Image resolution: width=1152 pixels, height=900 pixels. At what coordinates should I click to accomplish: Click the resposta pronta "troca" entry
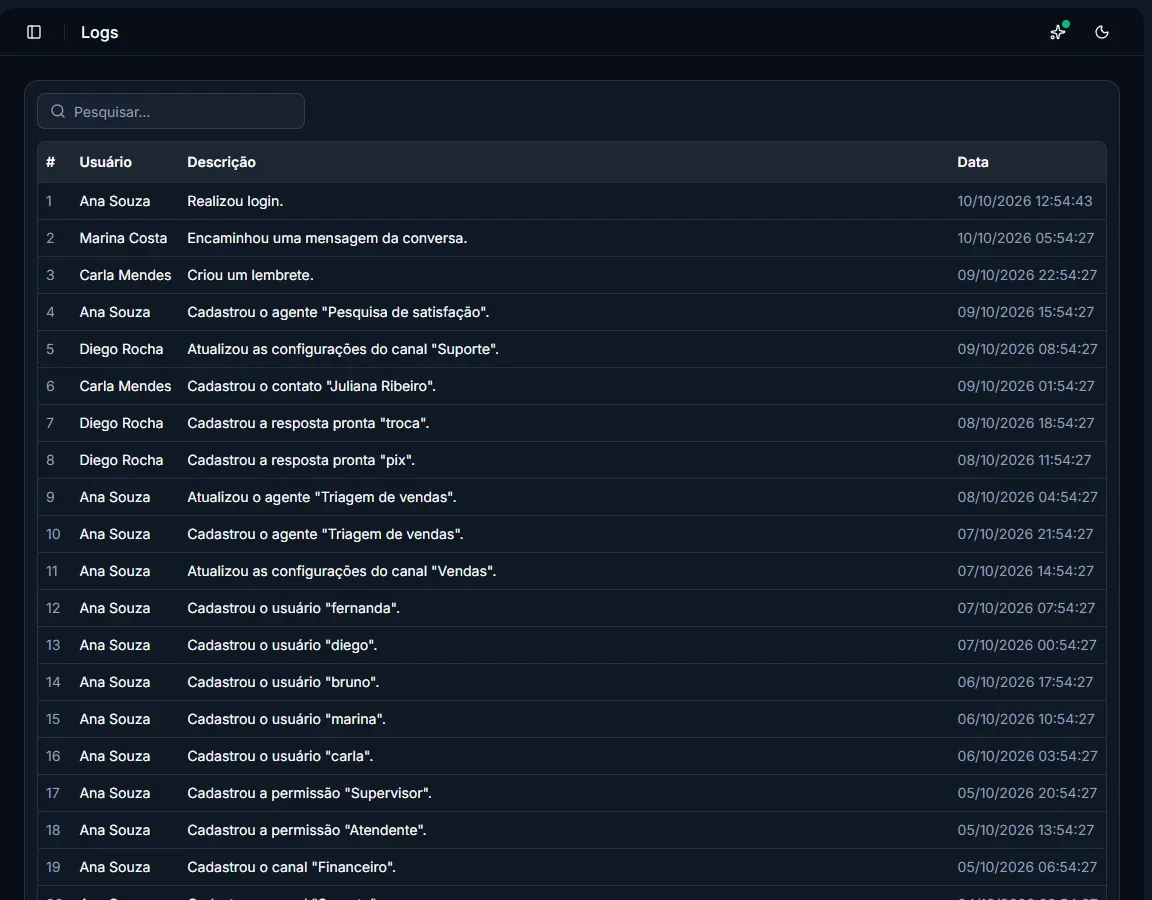pos(308,423)
